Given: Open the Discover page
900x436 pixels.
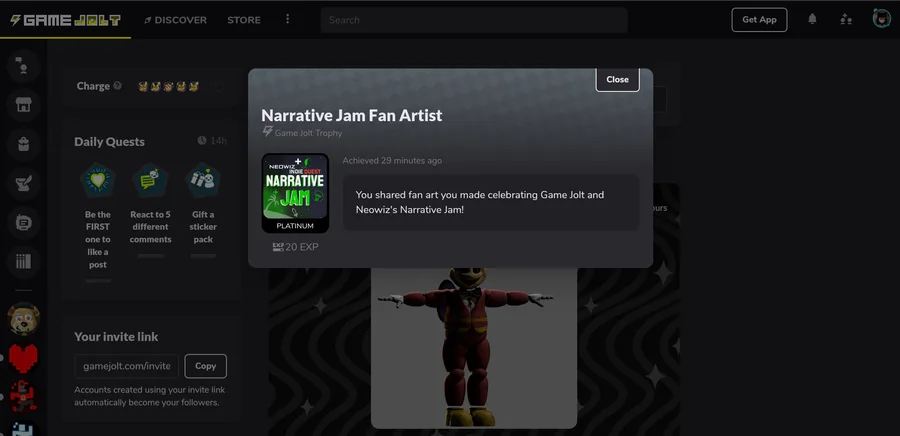Looking at the screenshot, I should 175,20.
